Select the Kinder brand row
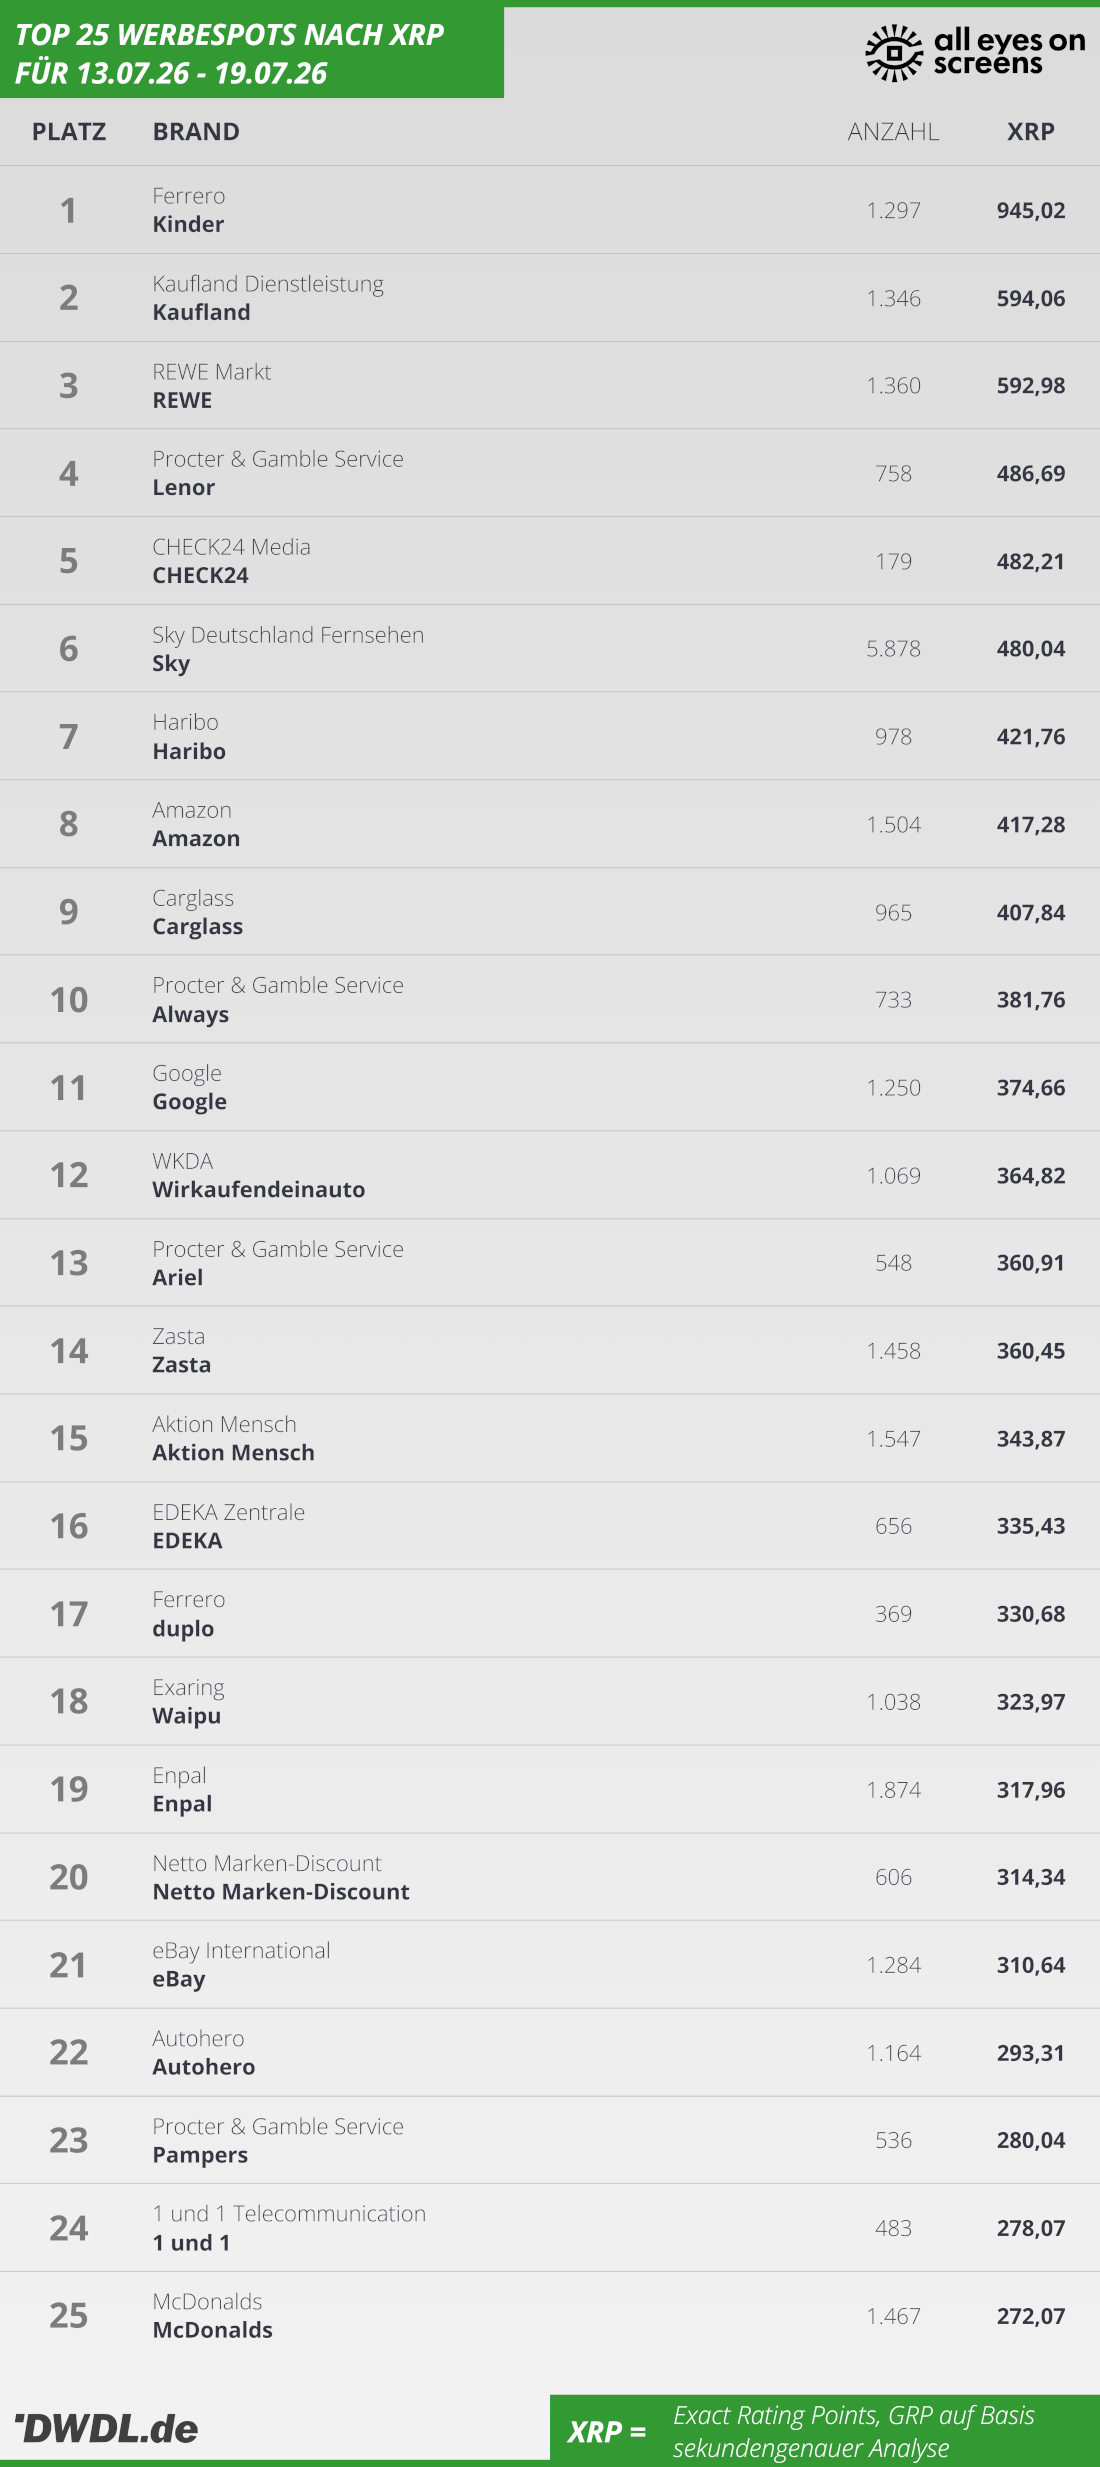The width and height of the screenshot is (1100, 2467). click(x=550, y=210)
